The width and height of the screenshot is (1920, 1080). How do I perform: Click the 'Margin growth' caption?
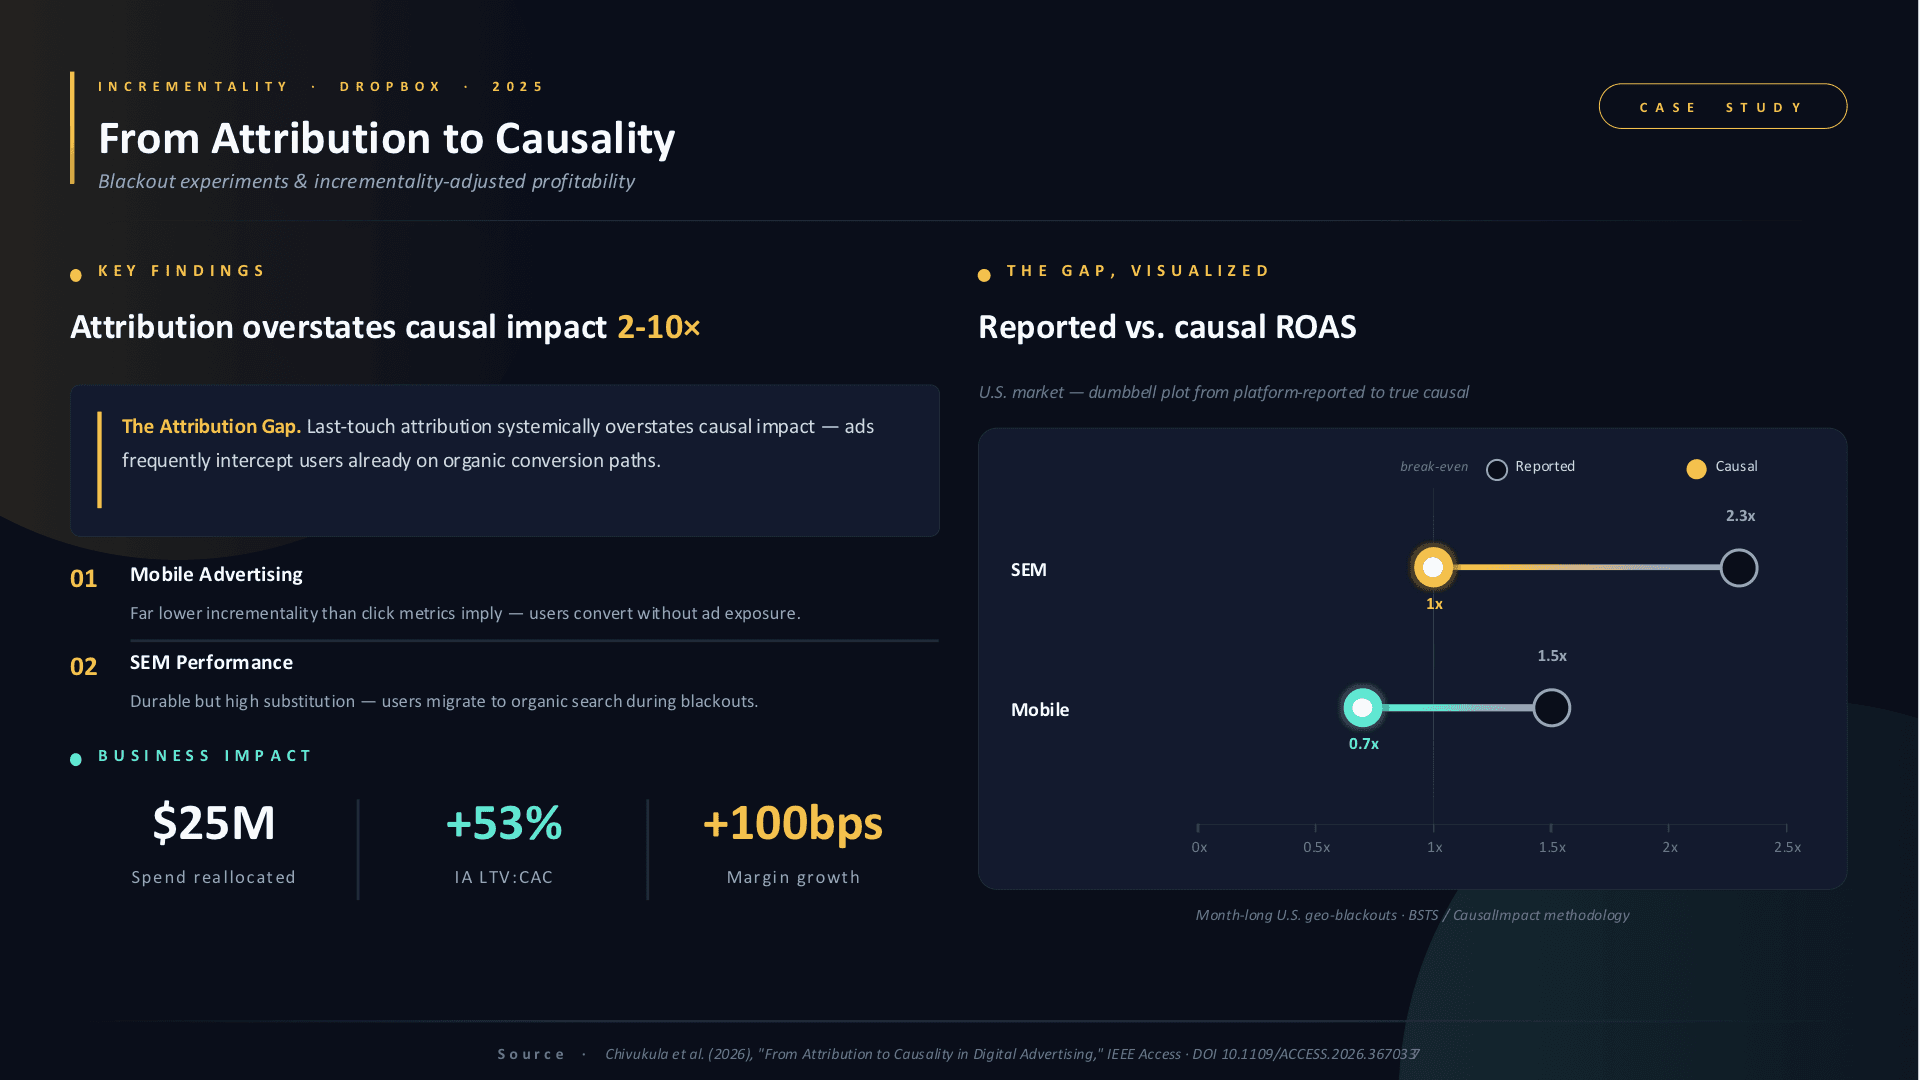(793, 877)
